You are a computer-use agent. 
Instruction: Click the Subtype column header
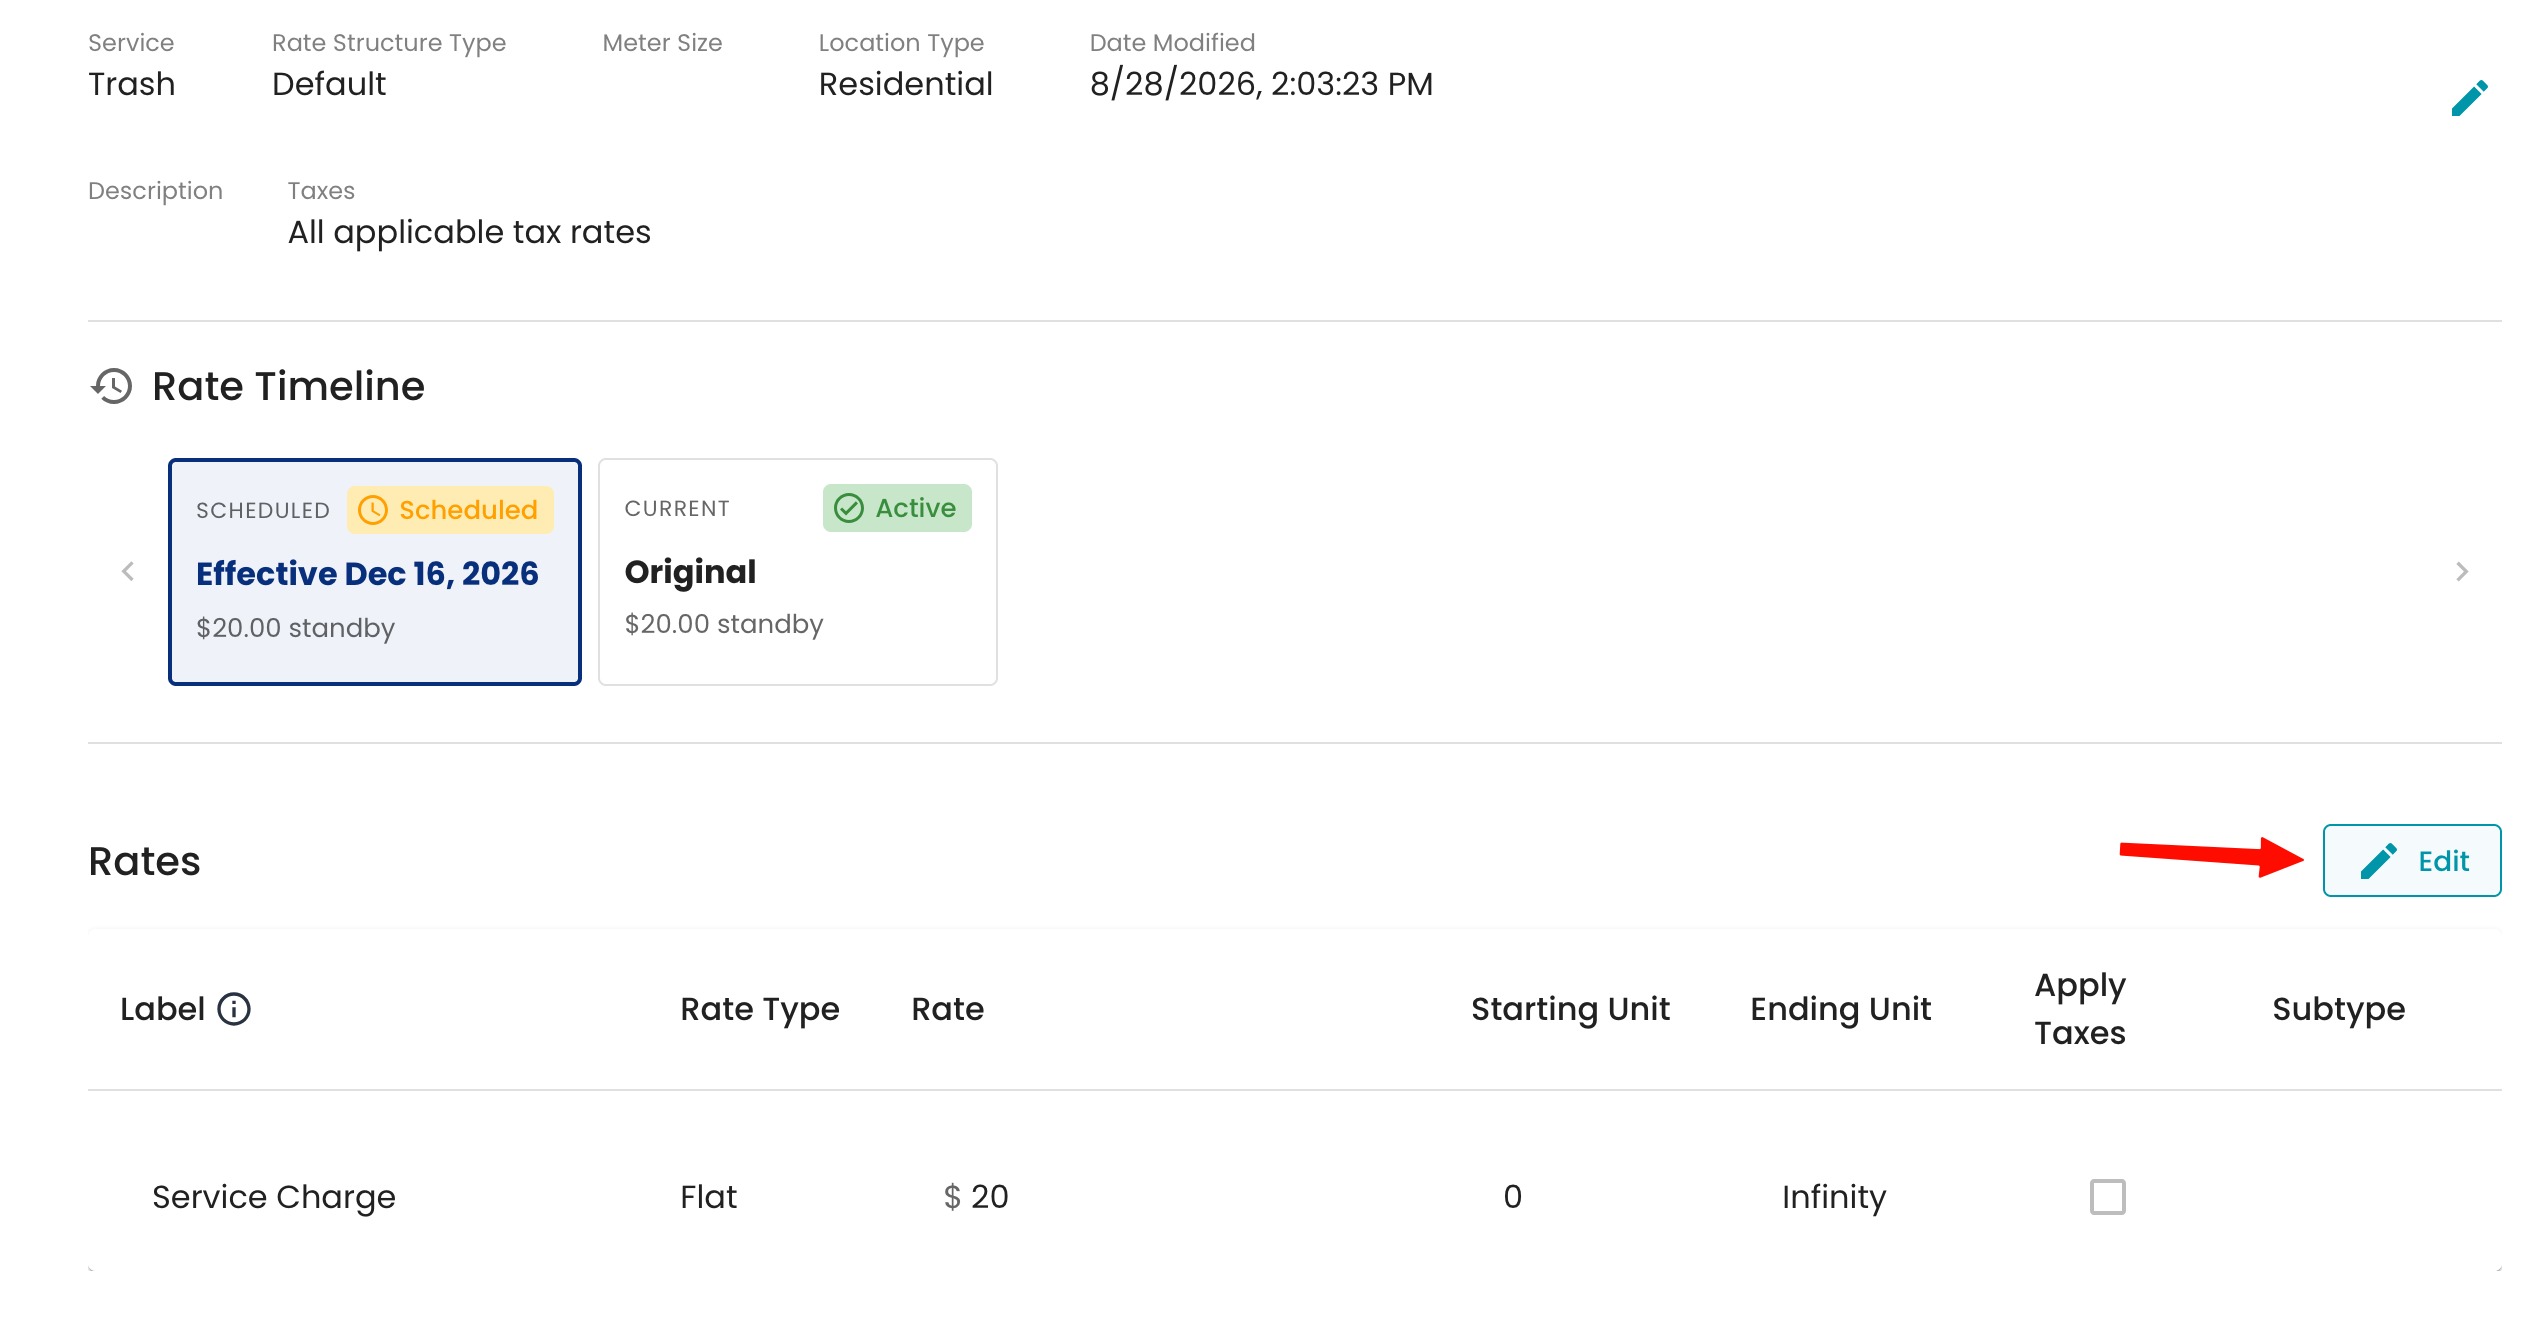[x=2339, y=1009]
